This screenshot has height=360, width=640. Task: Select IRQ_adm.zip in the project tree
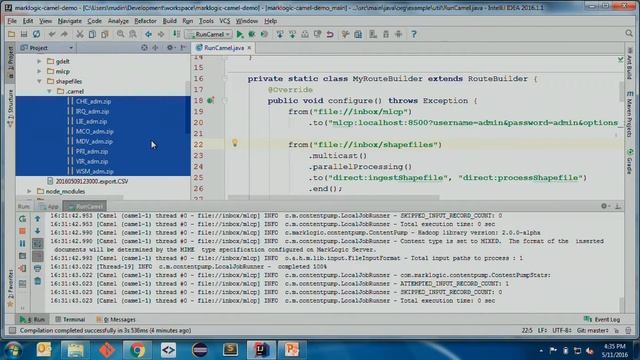(x=92, y=111)
